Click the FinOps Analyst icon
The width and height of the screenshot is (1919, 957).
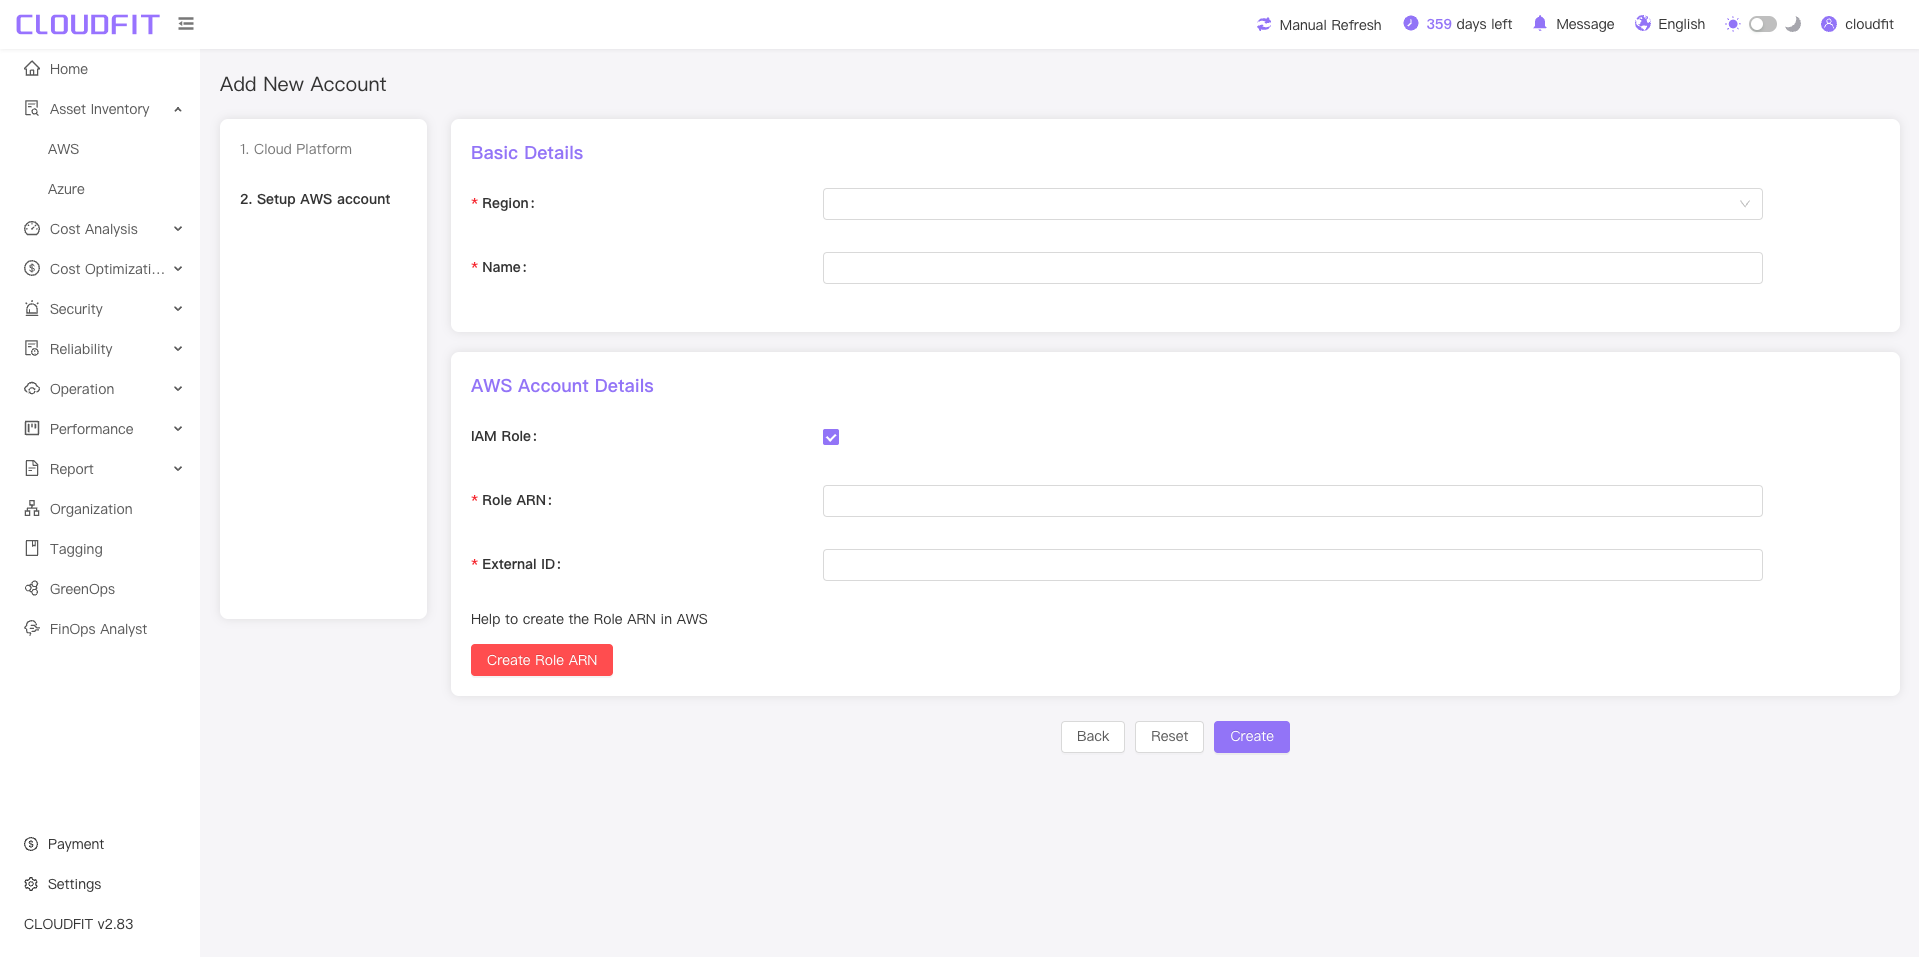click(x=32, y=629)
